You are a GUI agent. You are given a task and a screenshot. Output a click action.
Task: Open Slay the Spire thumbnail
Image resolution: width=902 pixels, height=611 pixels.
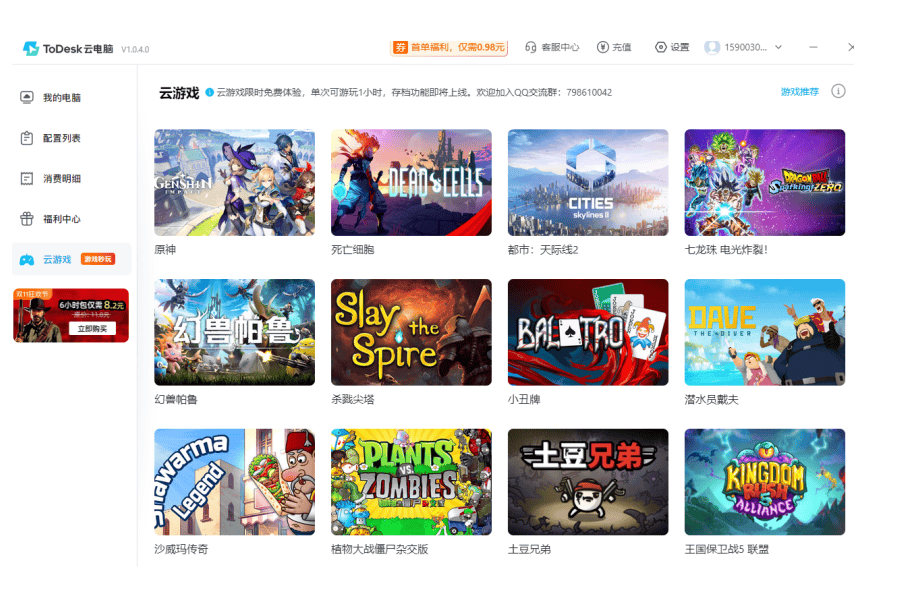click(411, 333)
